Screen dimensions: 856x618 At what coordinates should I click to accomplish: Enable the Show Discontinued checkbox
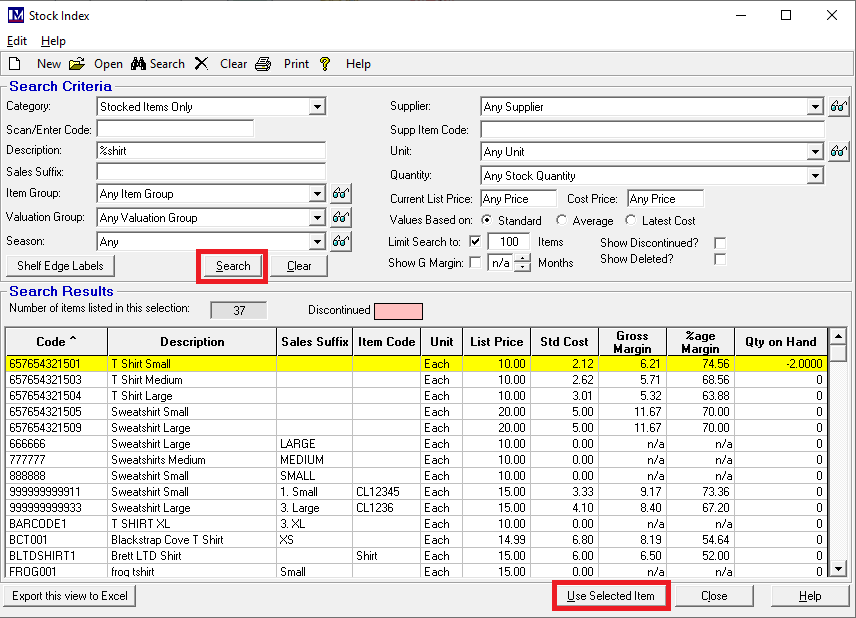click(720, 243)
